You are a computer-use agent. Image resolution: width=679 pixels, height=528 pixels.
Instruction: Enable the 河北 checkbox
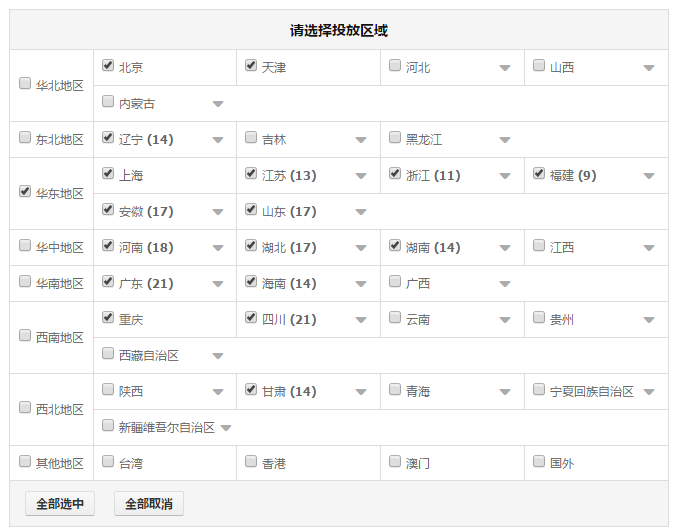click(395, 65)
